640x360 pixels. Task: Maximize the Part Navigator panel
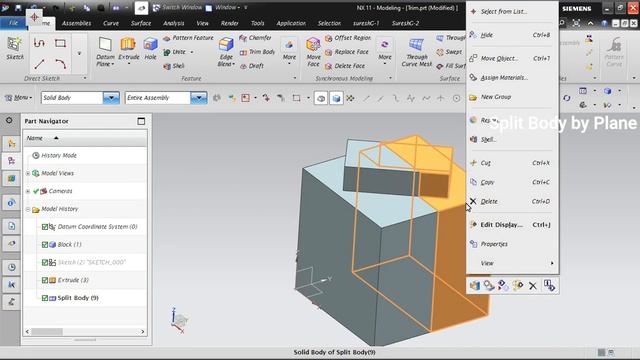pos(141,121)
